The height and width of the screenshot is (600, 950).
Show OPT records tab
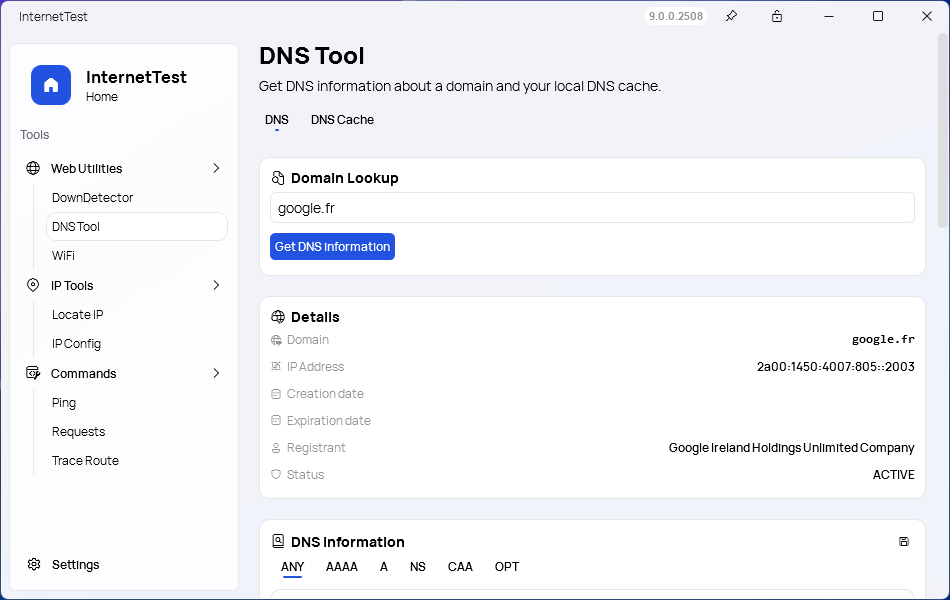[507, 567]
